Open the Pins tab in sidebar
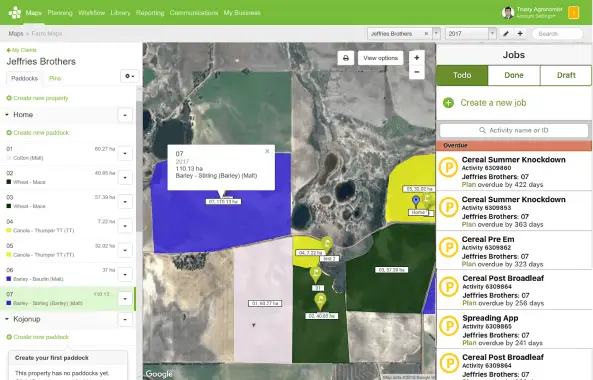Viewport: 593px width, 380px height. tap(55, 78)
